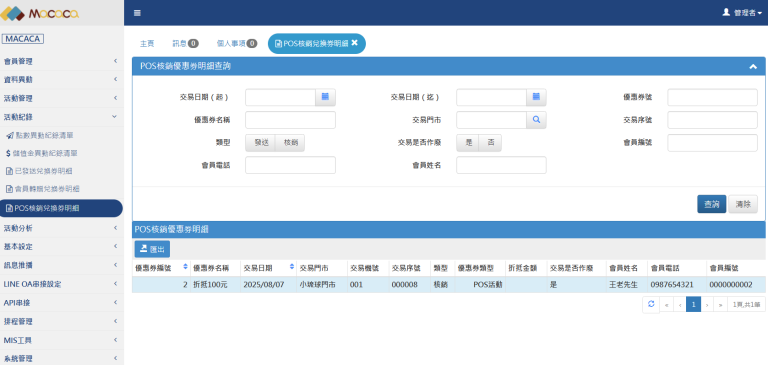Viewport: 768px width, 365px height.
Task: Click the refresh icon in pagination
Action: pos(651,304)
